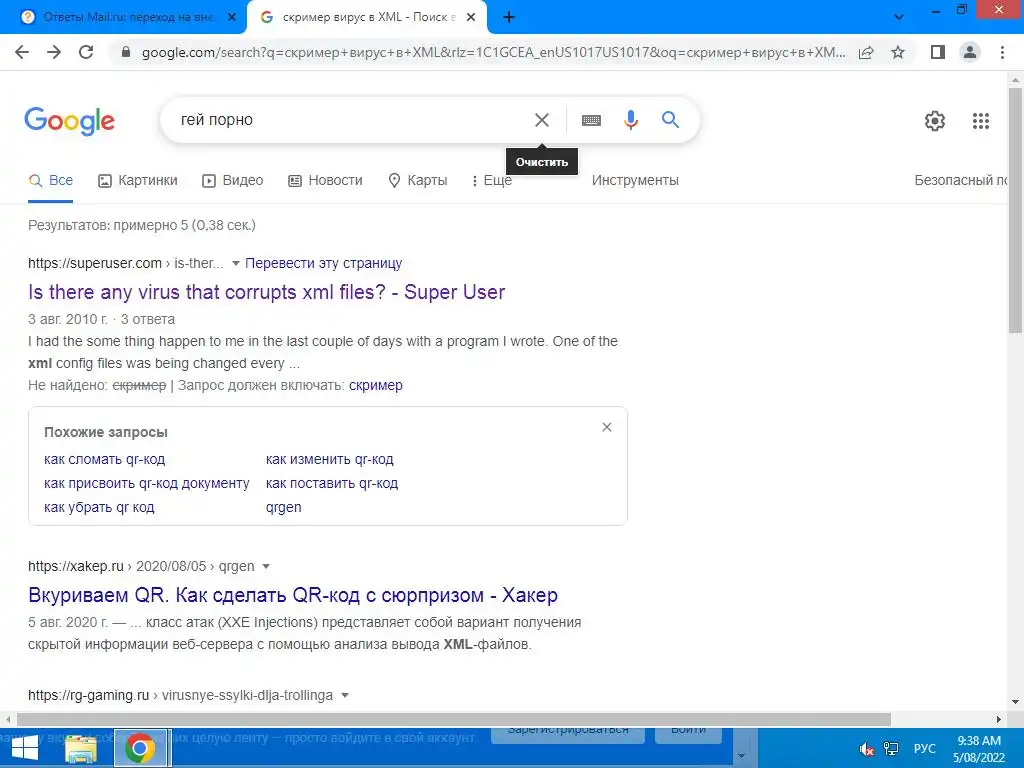Open the Chrome side panel

coord(938,52)
